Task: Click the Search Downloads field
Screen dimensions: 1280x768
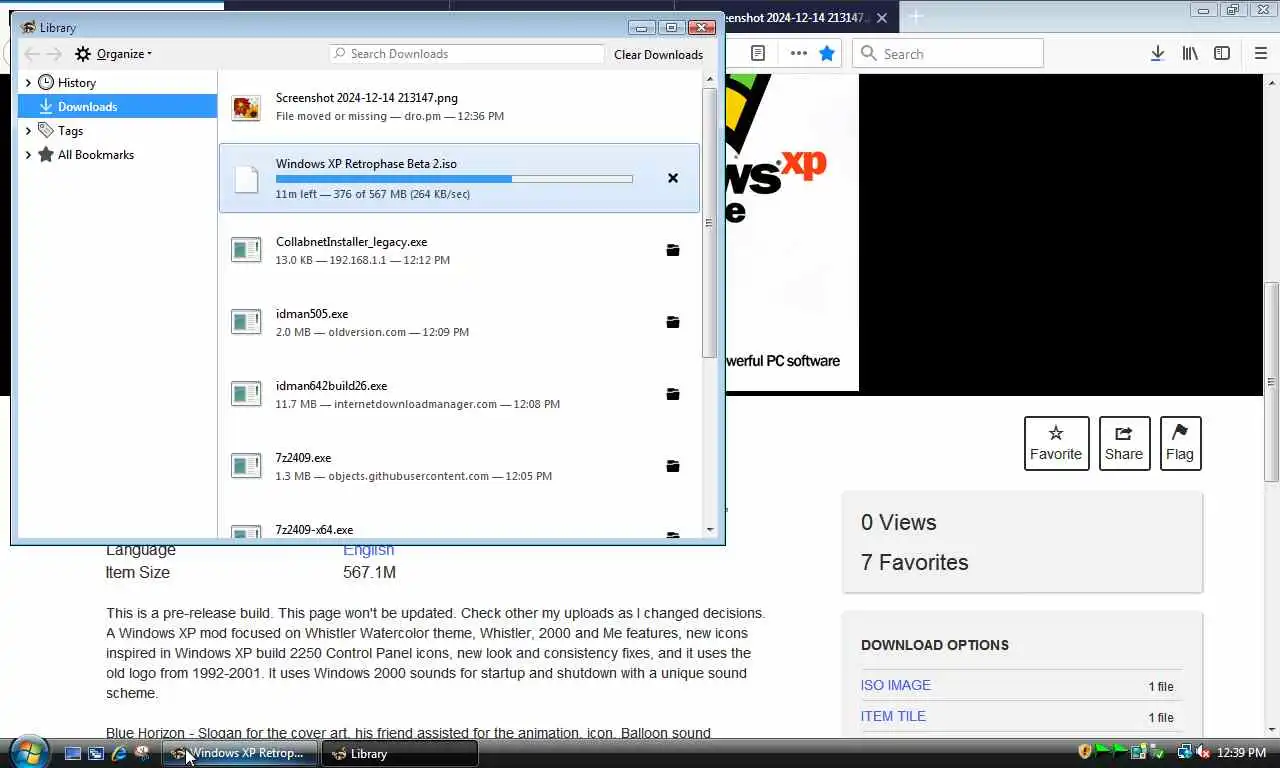Action: (x=466, y=54)
